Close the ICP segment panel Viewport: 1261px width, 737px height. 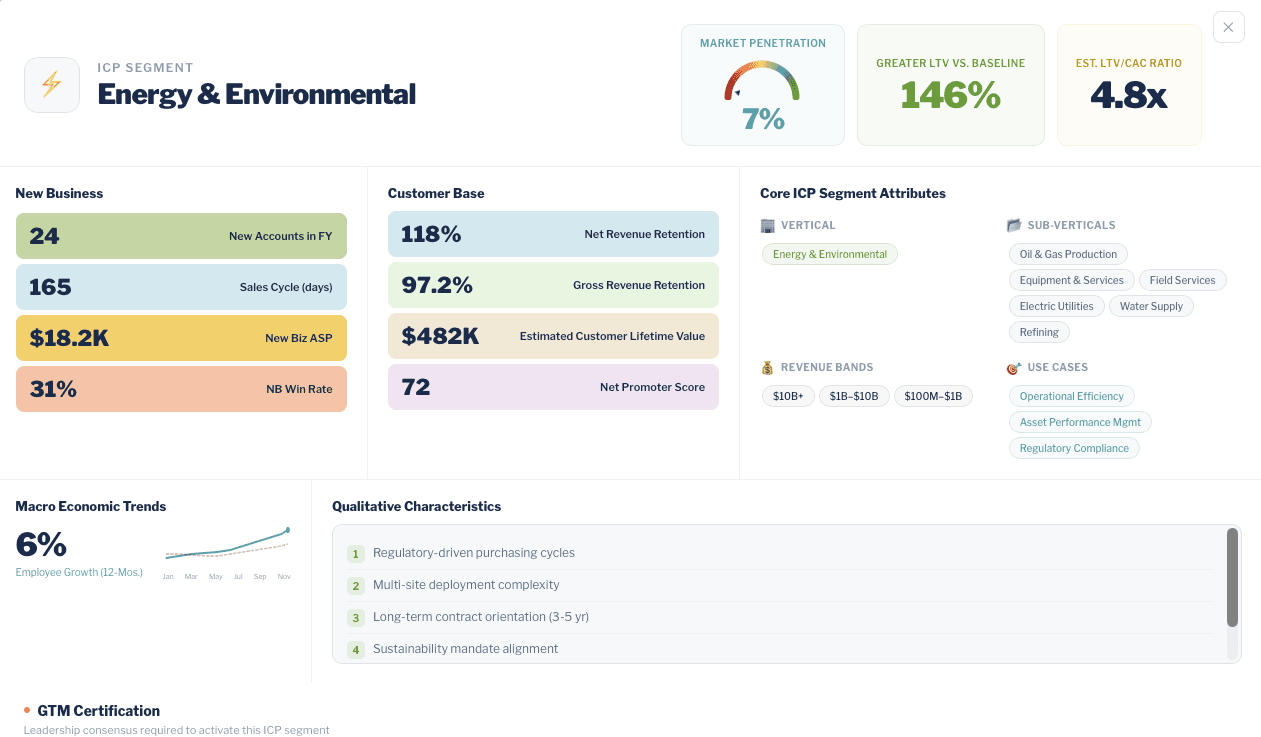coord(1228,27)
